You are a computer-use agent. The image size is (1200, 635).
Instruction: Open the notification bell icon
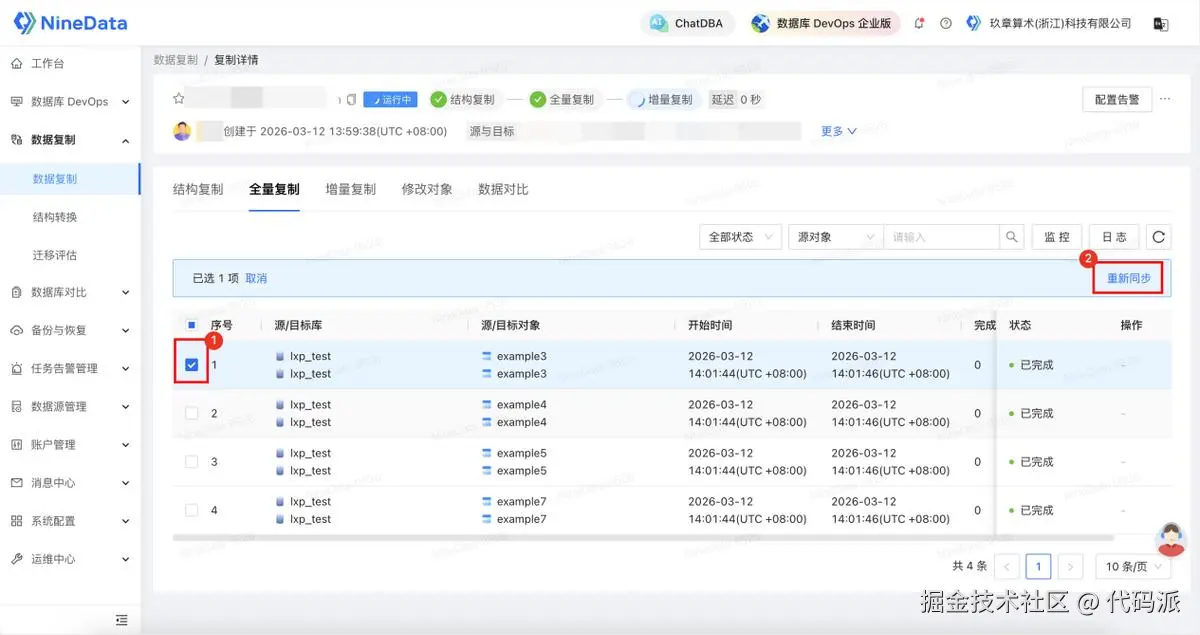tap(919, 23)
